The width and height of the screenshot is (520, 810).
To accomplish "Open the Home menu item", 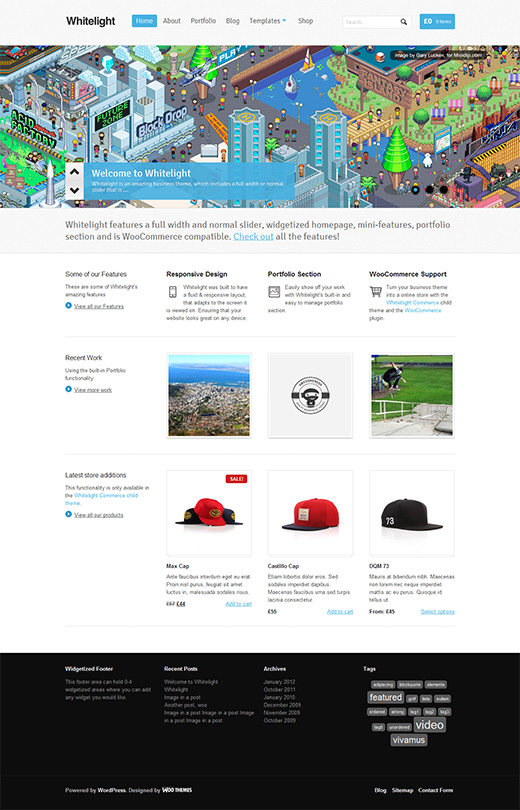I will 144,21.
